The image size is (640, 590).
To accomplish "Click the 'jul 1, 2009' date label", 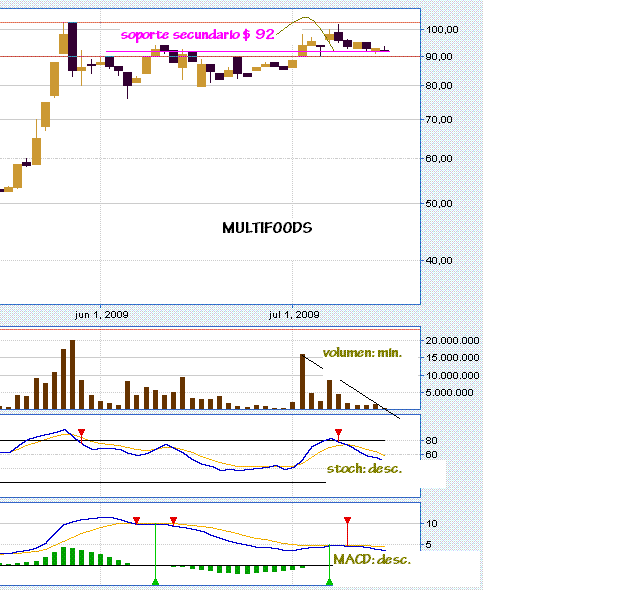I will pos(294,314).
